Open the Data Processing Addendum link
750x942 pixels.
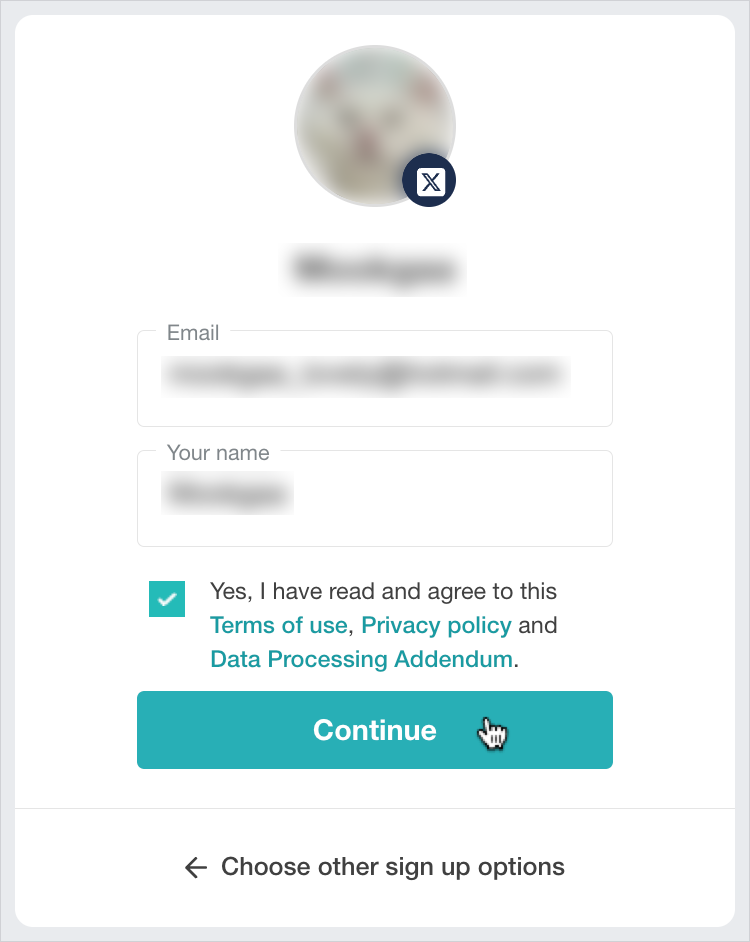coord(361,660)
